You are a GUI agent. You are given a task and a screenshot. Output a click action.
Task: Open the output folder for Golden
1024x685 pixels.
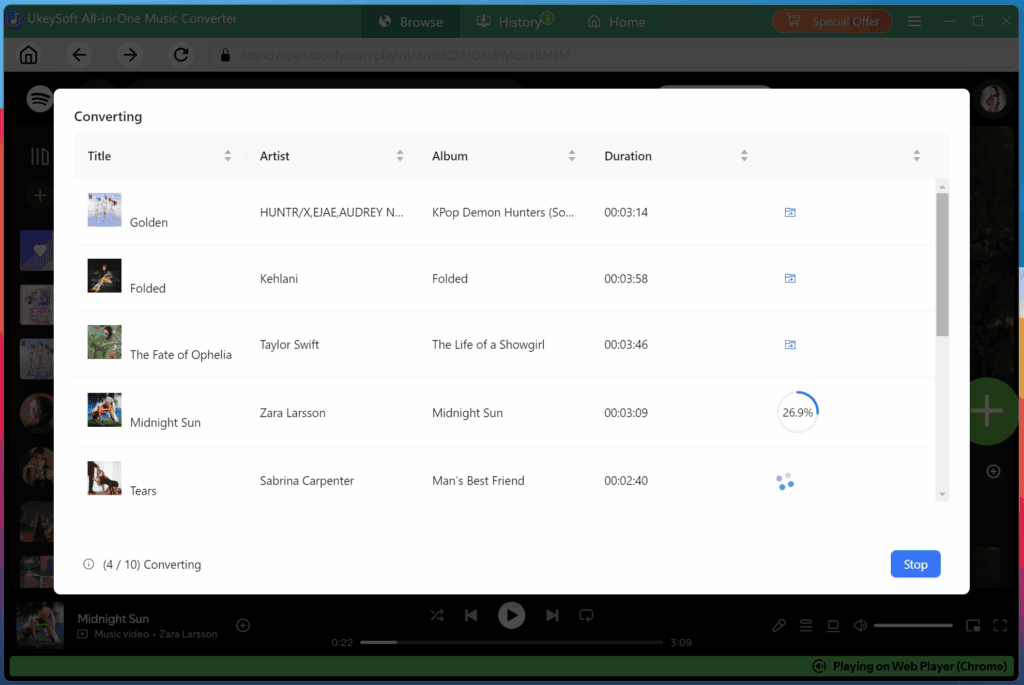click(790, 212)
